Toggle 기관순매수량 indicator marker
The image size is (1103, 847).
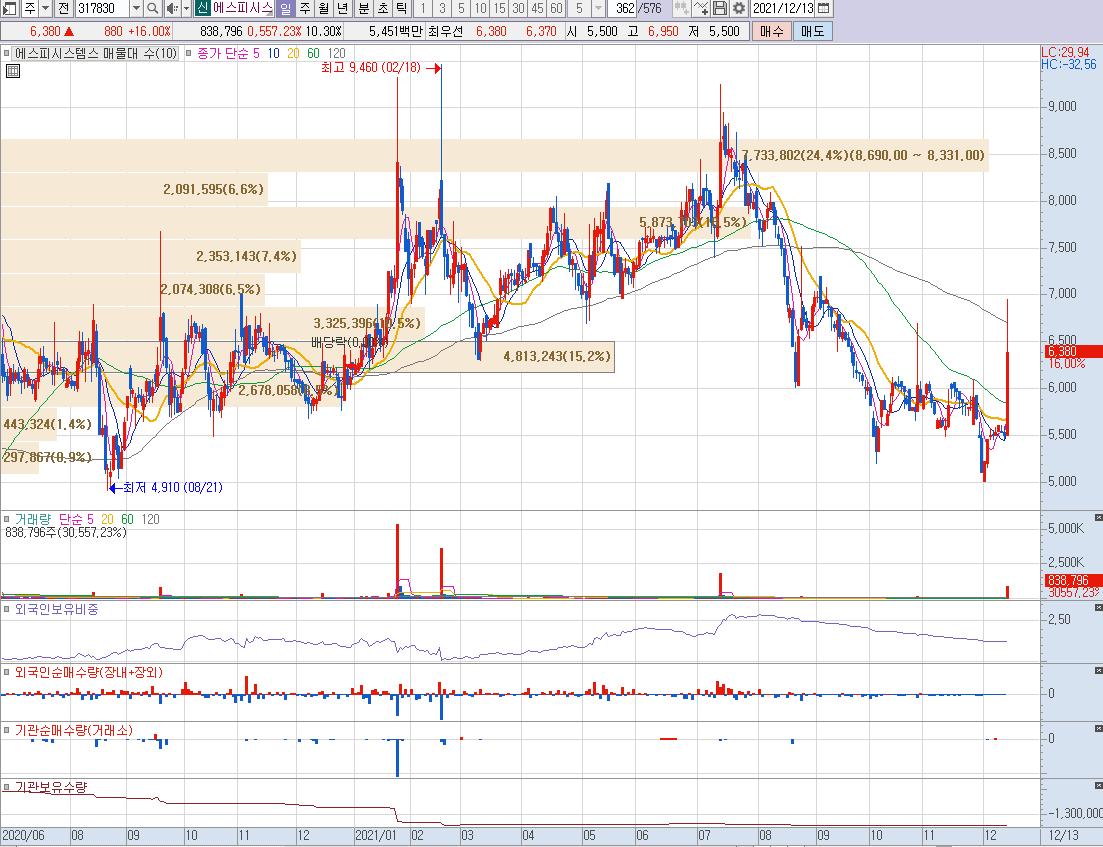(x=6, y=730)
